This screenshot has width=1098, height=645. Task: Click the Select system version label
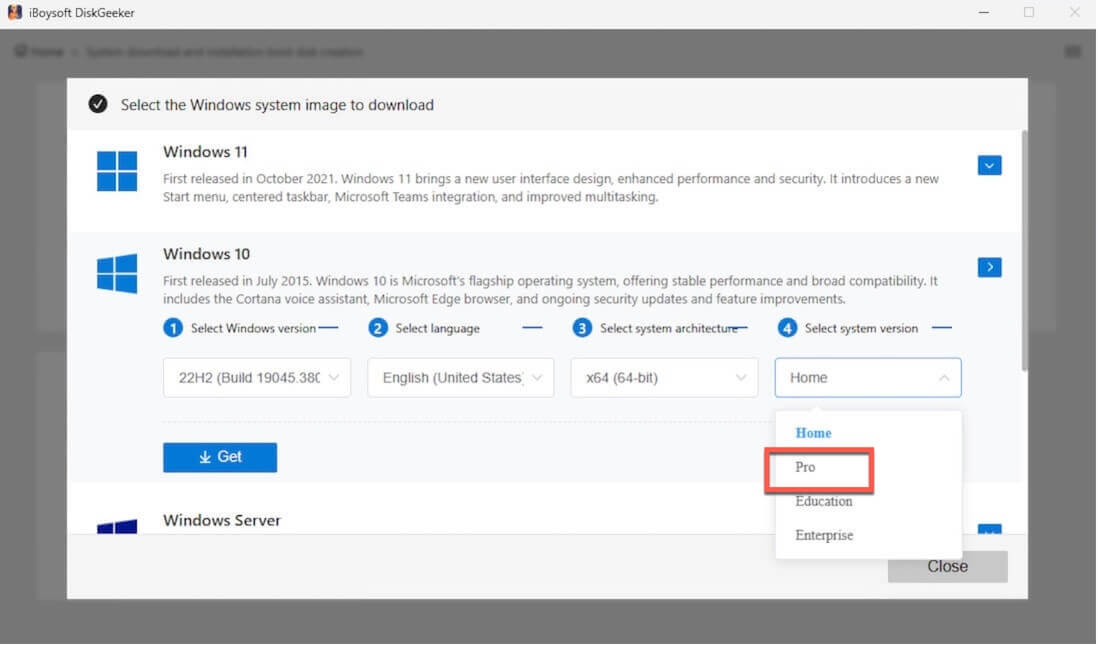(861, 328)
